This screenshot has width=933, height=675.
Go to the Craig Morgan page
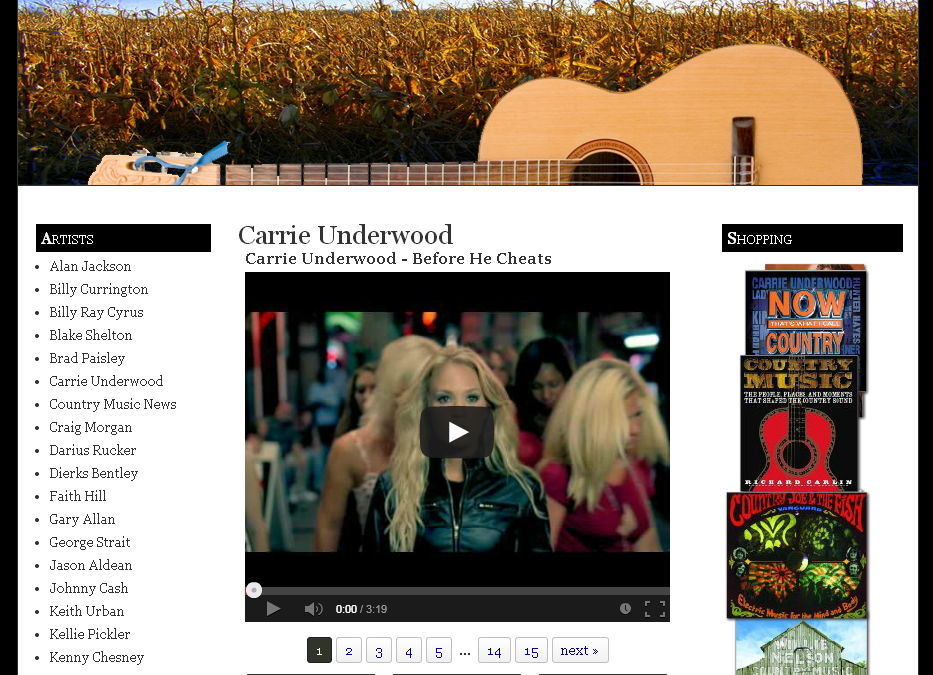(90, 427)
